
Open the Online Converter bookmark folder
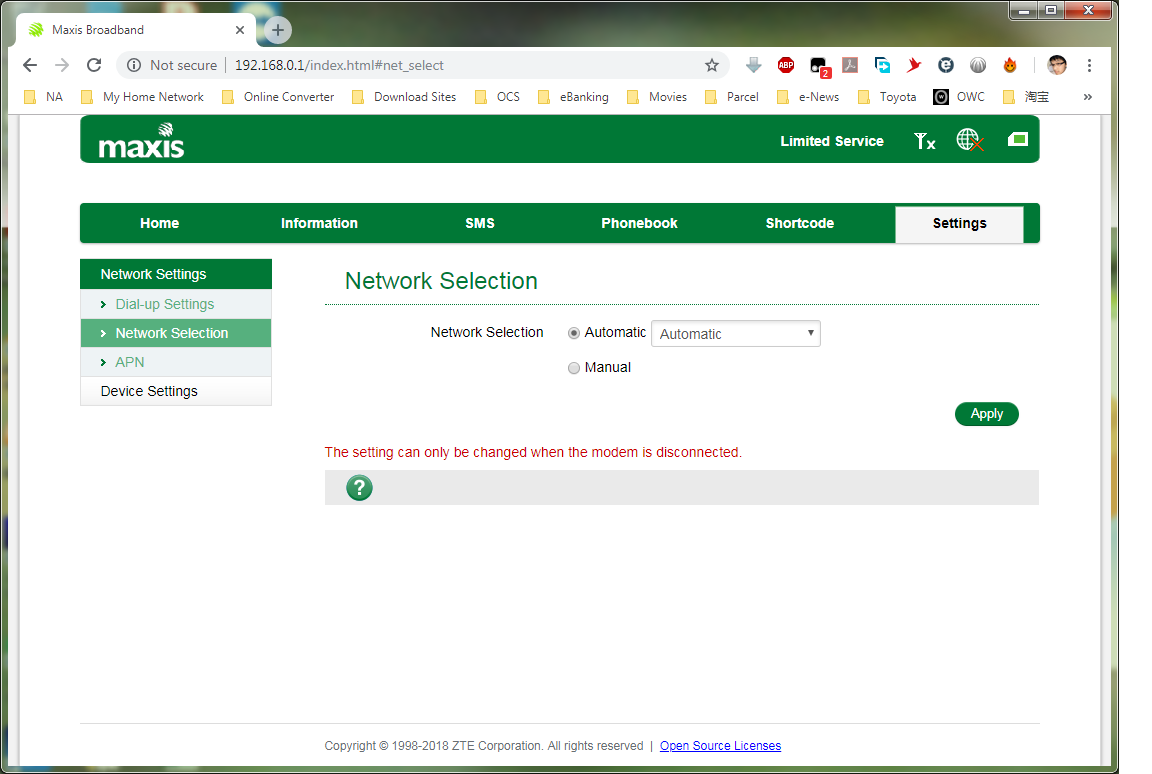278,97
